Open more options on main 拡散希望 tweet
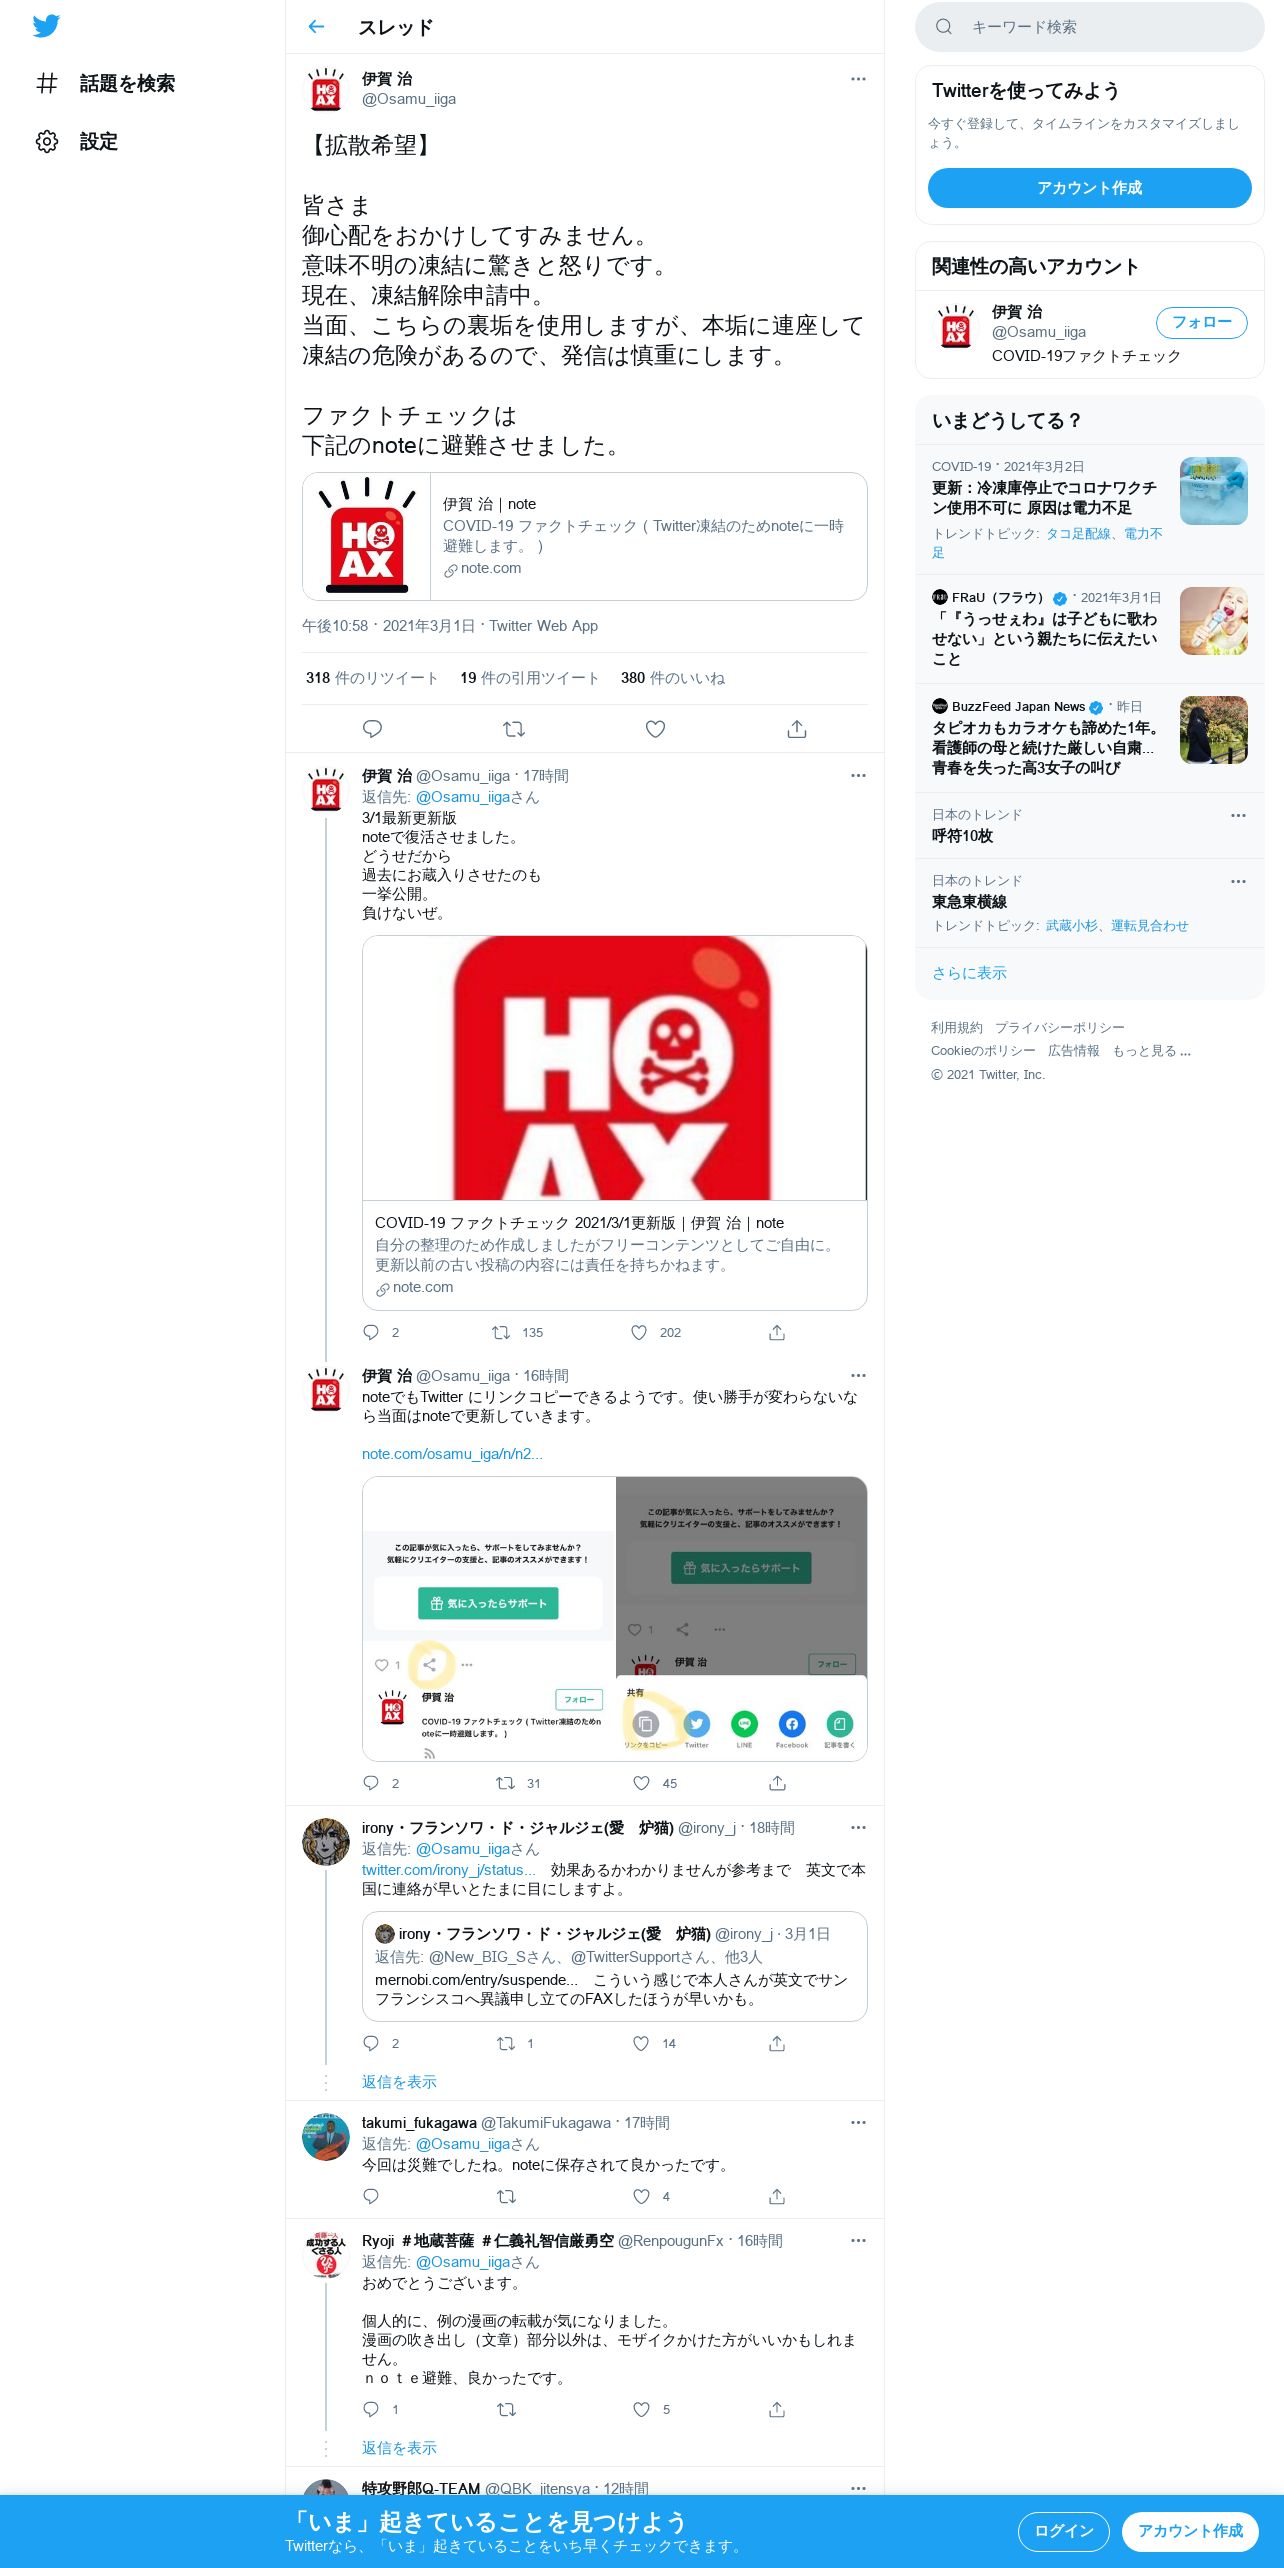Viewport: 1284px width, 2568px height. point(858,79)
